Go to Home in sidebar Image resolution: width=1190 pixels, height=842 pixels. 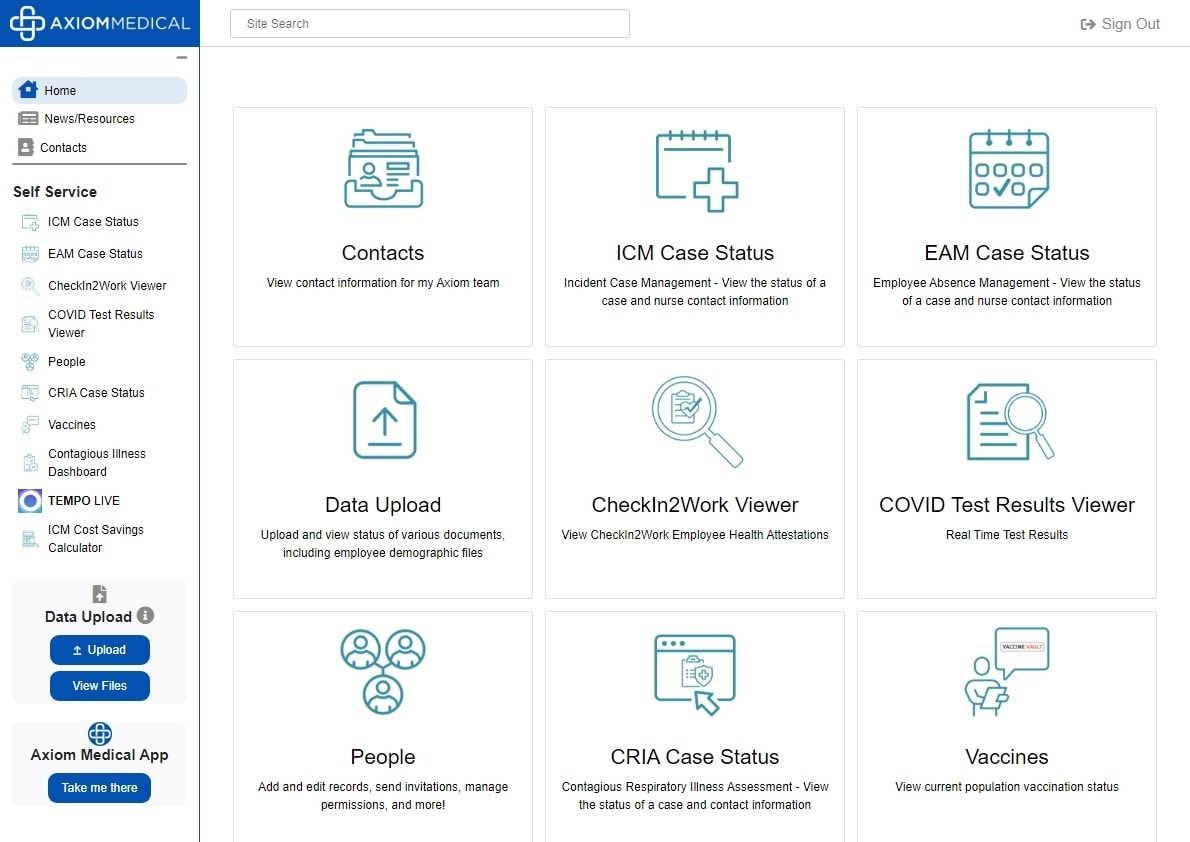pyautogui.click(x=60, y=90)
